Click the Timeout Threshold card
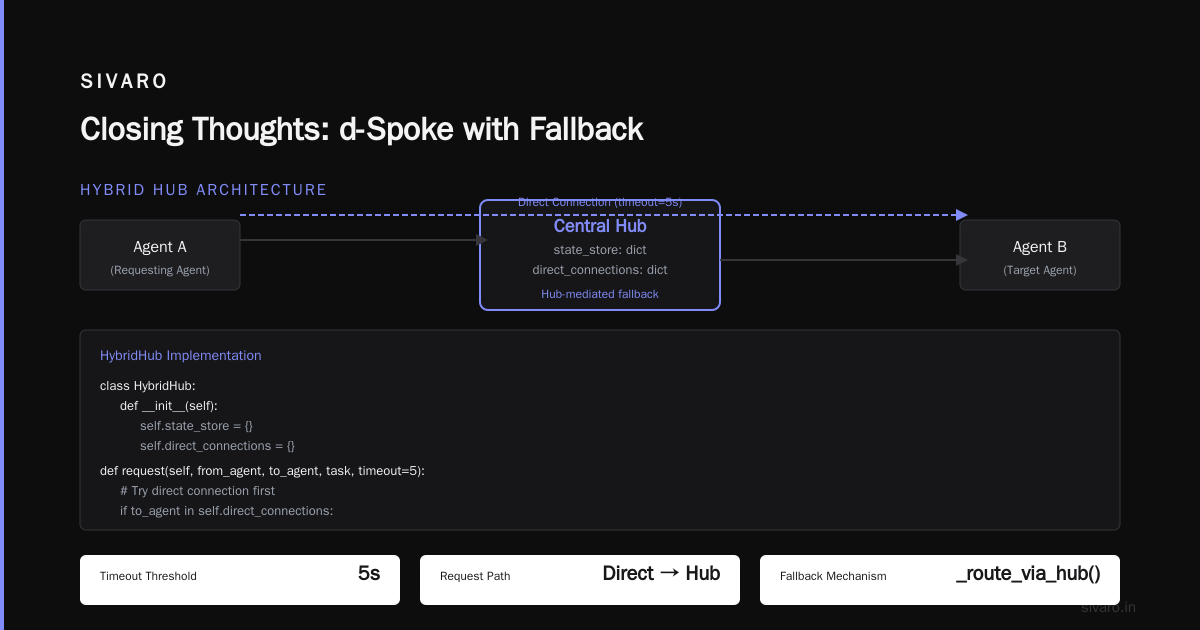 tap(240, 580)
